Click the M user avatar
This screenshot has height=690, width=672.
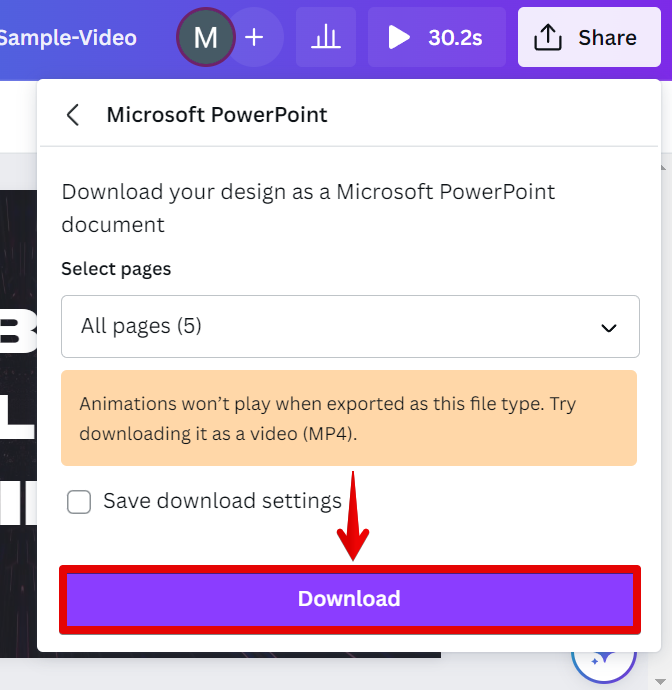click(206, 37)
